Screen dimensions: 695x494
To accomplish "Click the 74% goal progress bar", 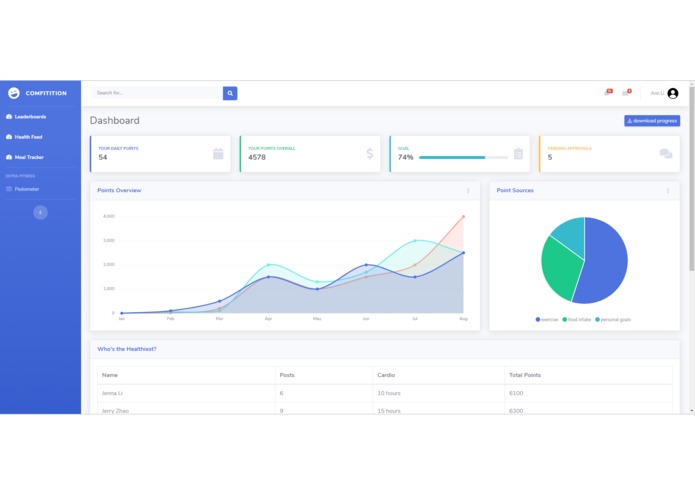I will [x=463, y=157].
